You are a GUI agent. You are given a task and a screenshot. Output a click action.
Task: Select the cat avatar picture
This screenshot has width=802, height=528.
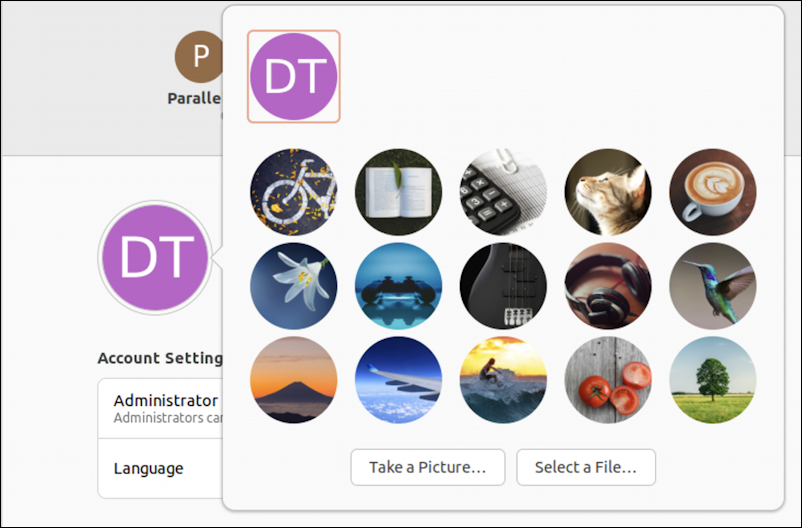pos(608,192)
